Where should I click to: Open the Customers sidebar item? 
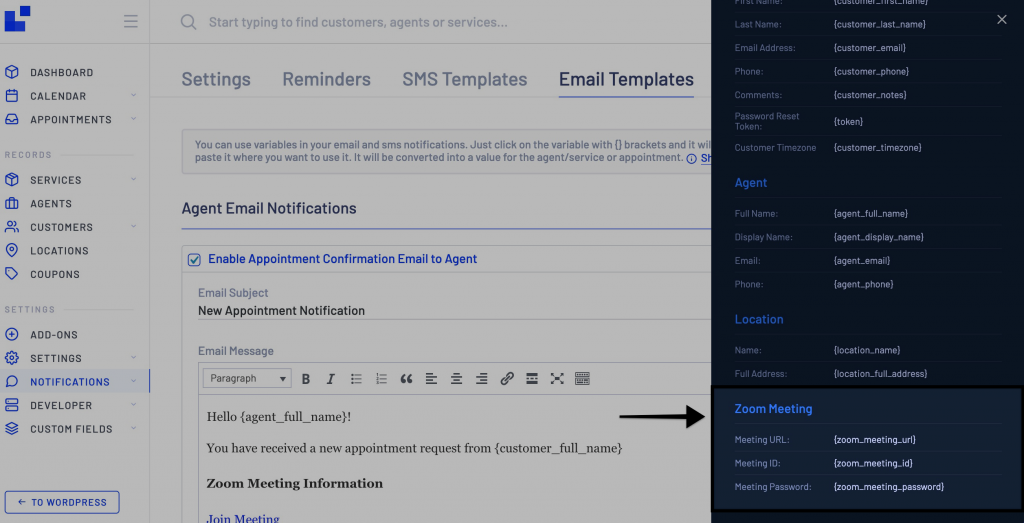coord(61,227)
